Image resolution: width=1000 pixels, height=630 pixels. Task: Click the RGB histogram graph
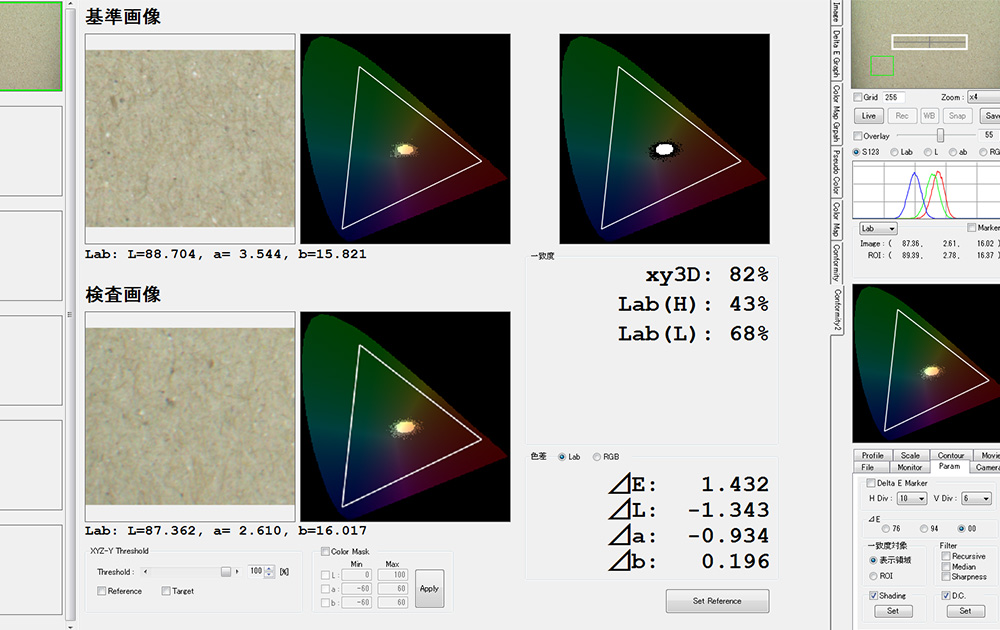tap(926, 191)
